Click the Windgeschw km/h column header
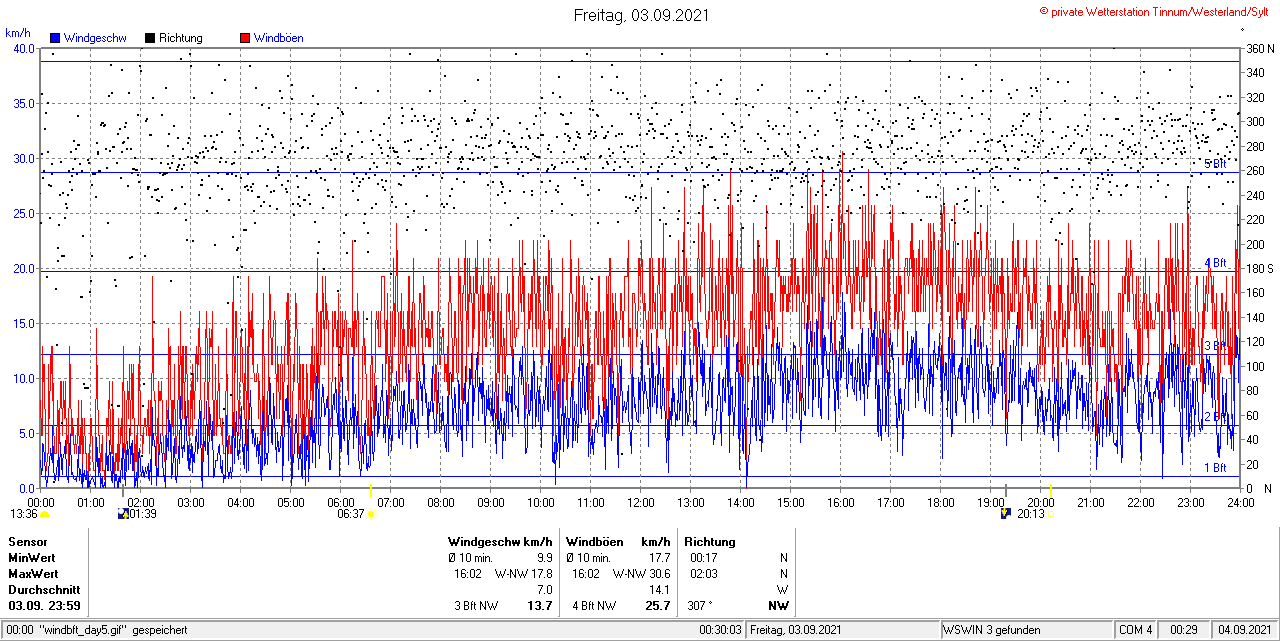Viewport: 1280px width, 641px height. coord(500,542)
